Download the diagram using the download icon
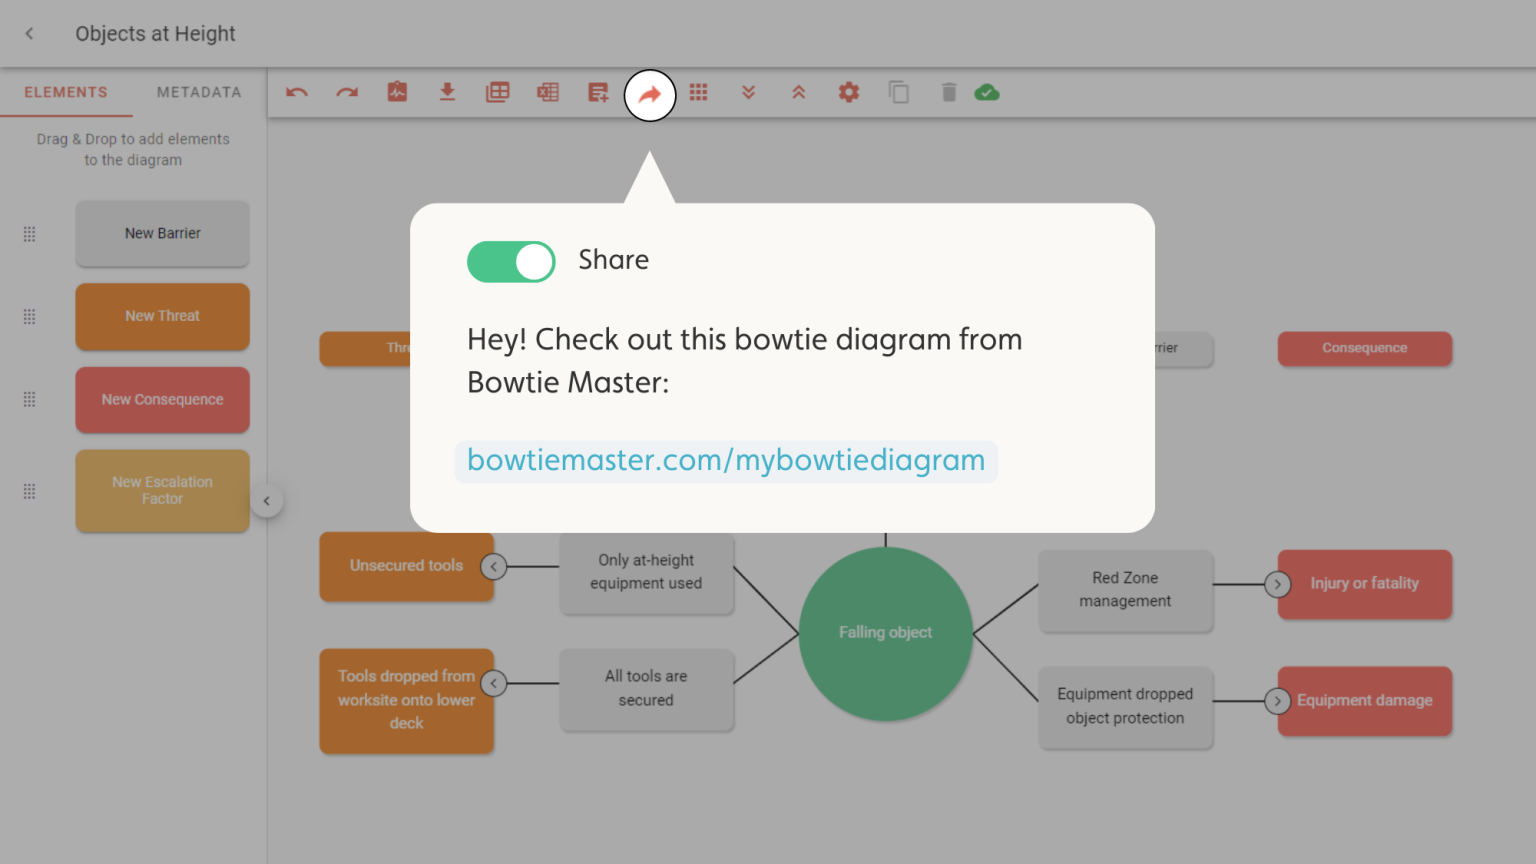The height and width of the screenshot is (864, 1536). click(x=447, y=93)
